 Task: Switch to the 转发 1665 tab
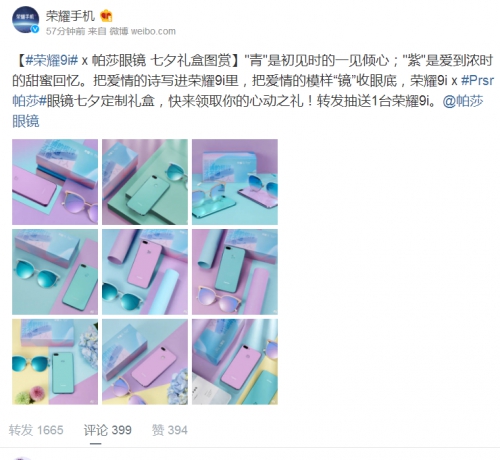coord(36,430)
